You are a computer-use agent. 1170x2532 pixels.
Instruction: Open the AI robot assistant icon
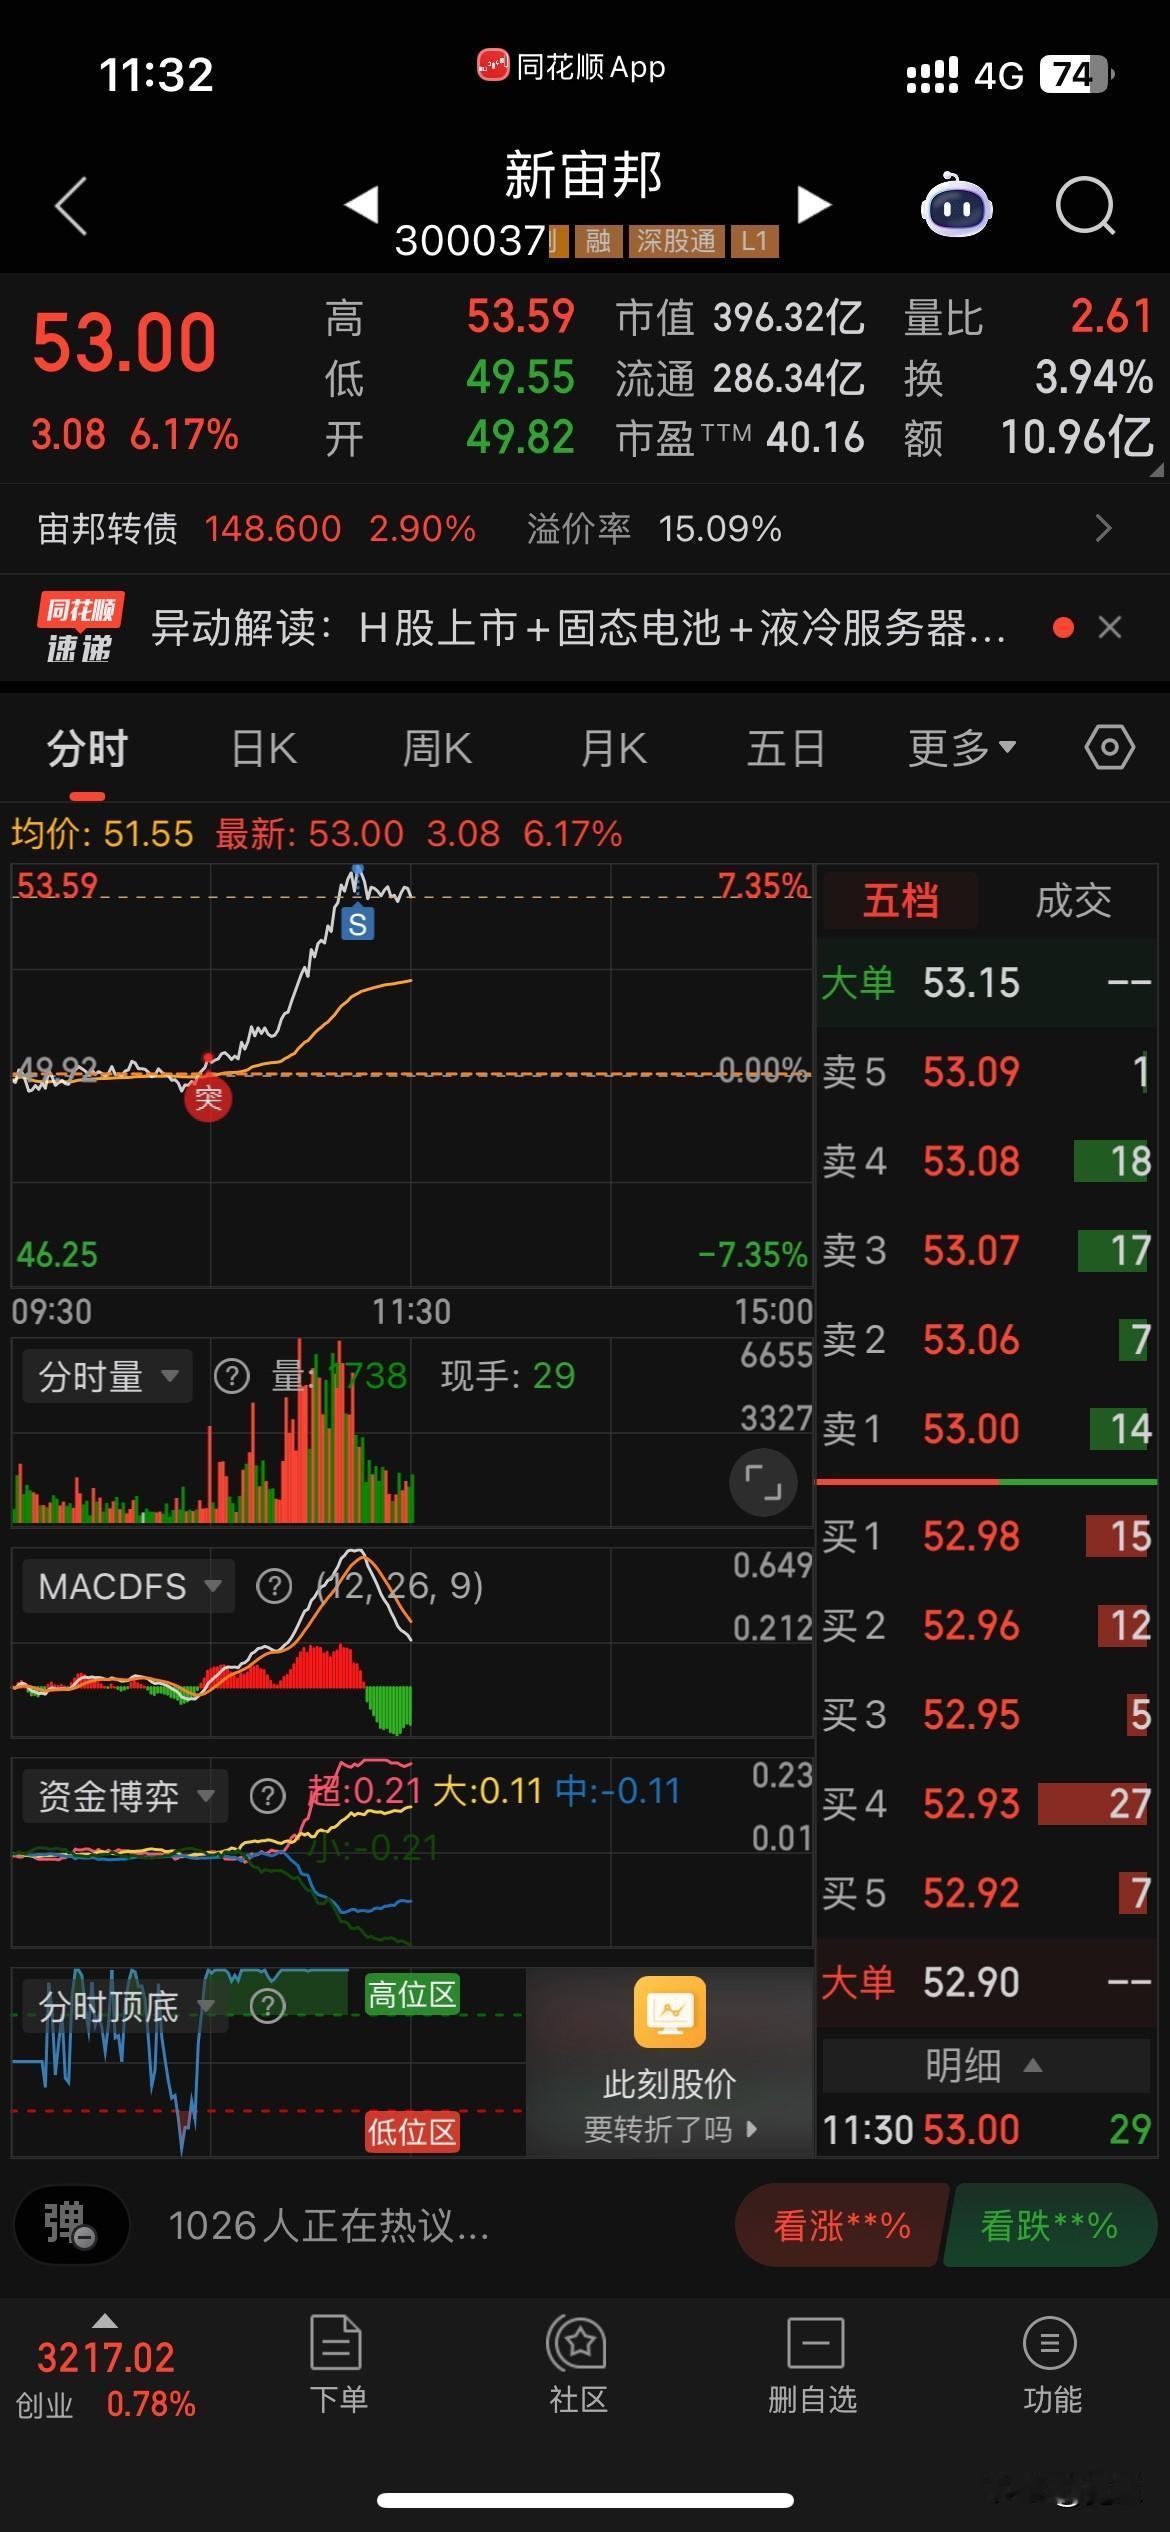(x=956, y=206)
